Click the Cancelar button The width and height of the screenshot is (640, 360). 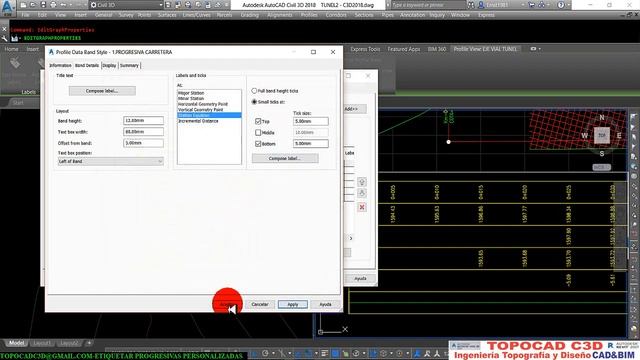(x=260, y=304)
